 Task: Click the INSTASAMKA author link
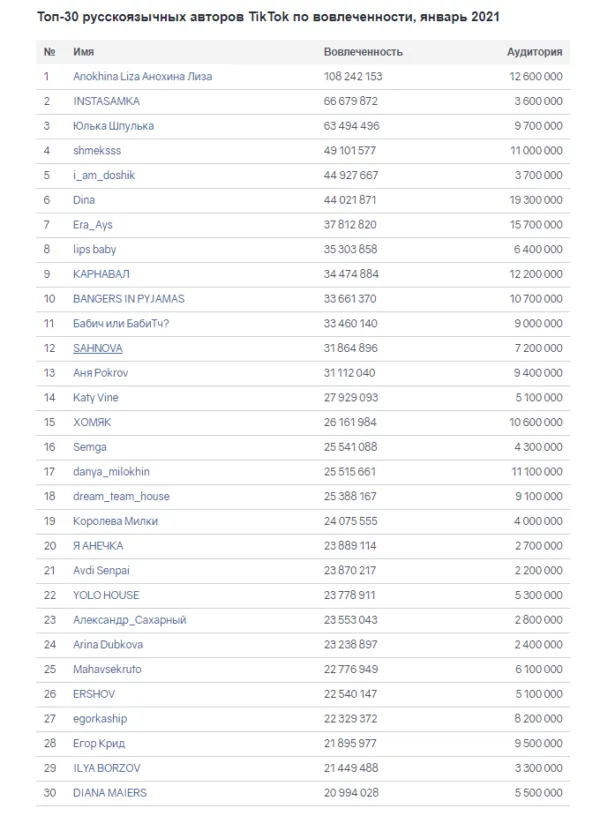click(106, 101)
